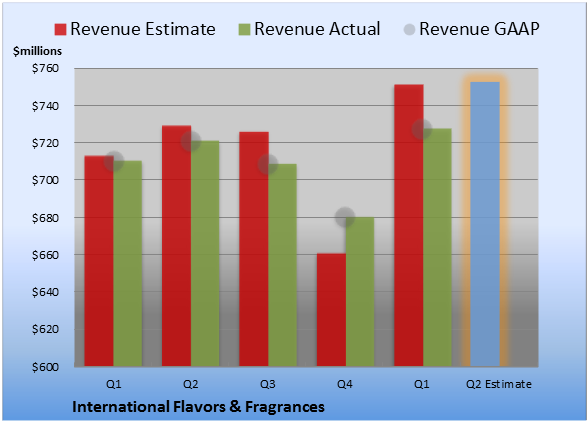The image size is (588, 422).
Task: Select the "Revenue Actual" legend label
Action: click(x=317, y=29)
